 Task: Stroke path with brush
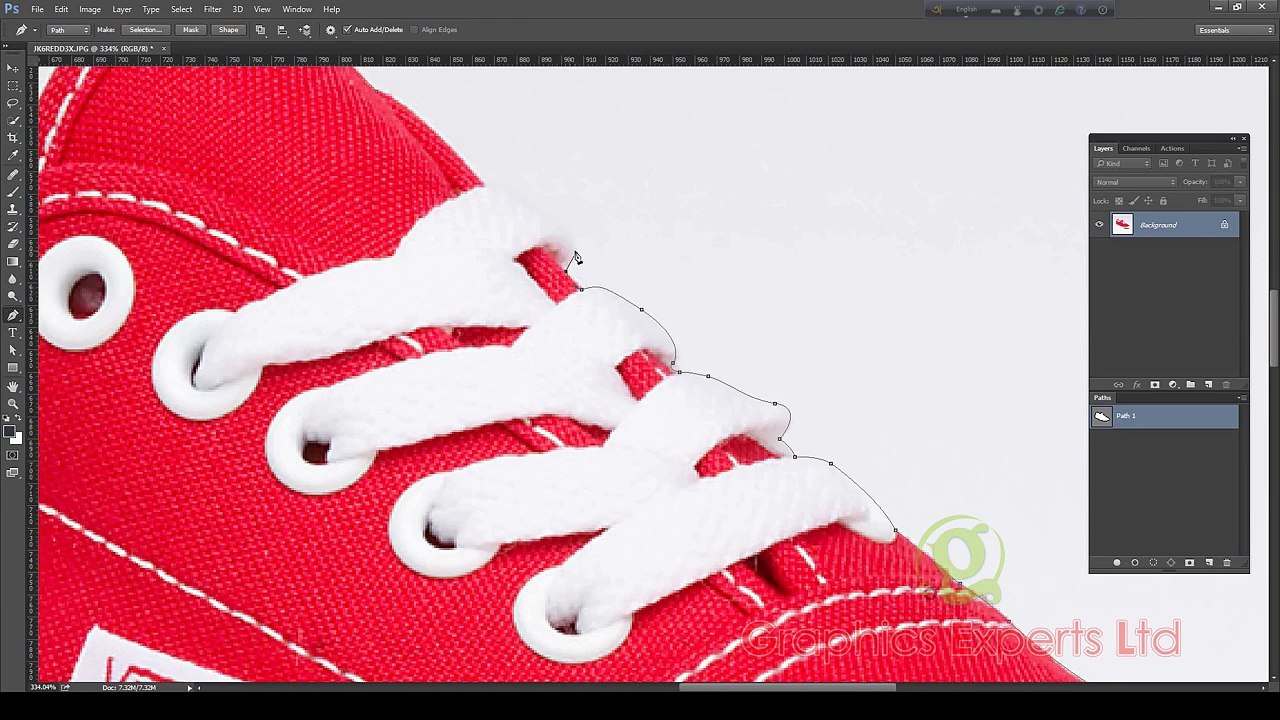(1135, 562)
